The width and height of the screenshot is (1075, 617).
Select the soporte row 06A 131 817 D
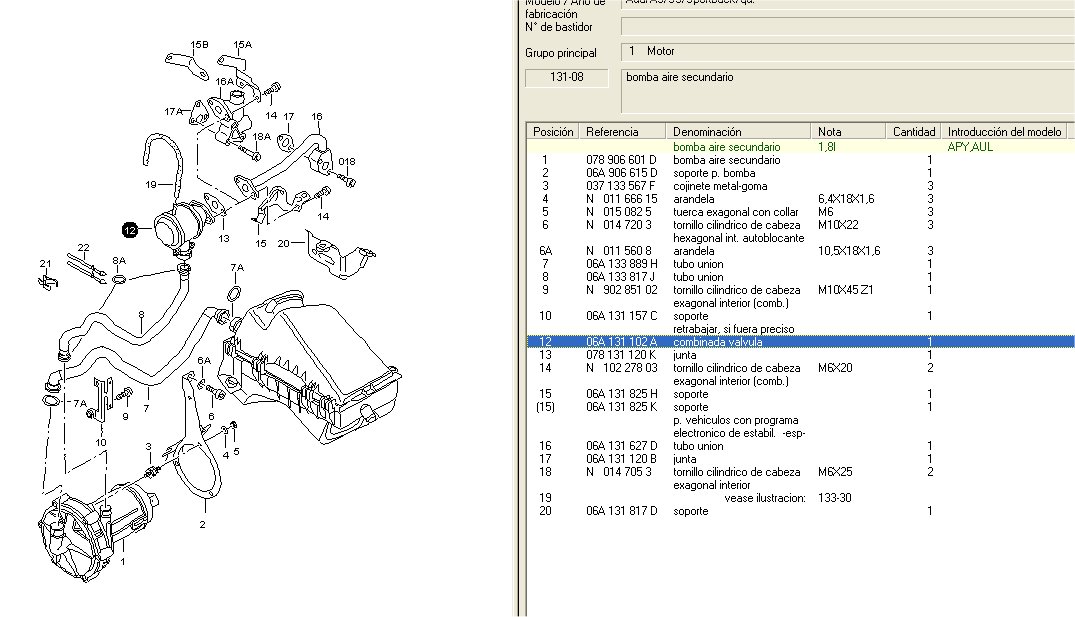800,511
